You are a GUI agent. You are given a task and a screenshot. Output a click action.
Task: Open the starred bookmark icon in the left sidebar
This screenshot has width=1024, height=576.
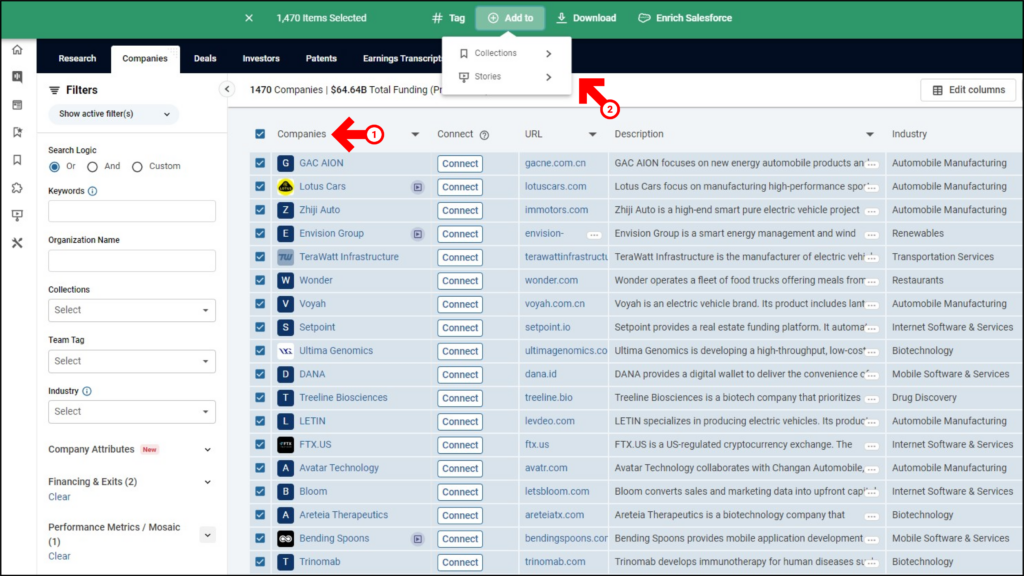click(18, 133)
